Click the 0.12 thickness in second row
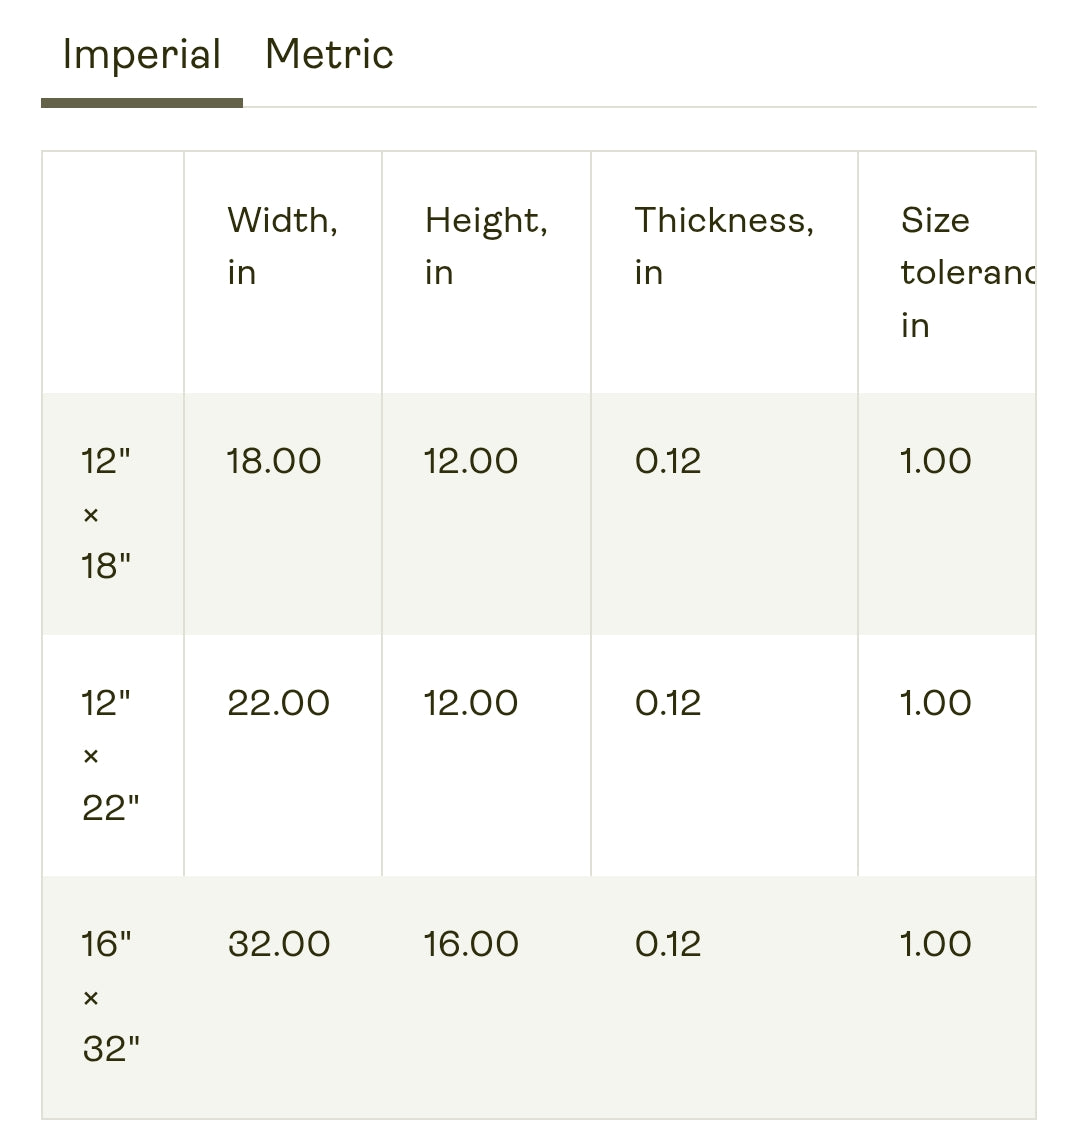Image resolution: width=1078 pixels, height=1131 pixels. 668,703
